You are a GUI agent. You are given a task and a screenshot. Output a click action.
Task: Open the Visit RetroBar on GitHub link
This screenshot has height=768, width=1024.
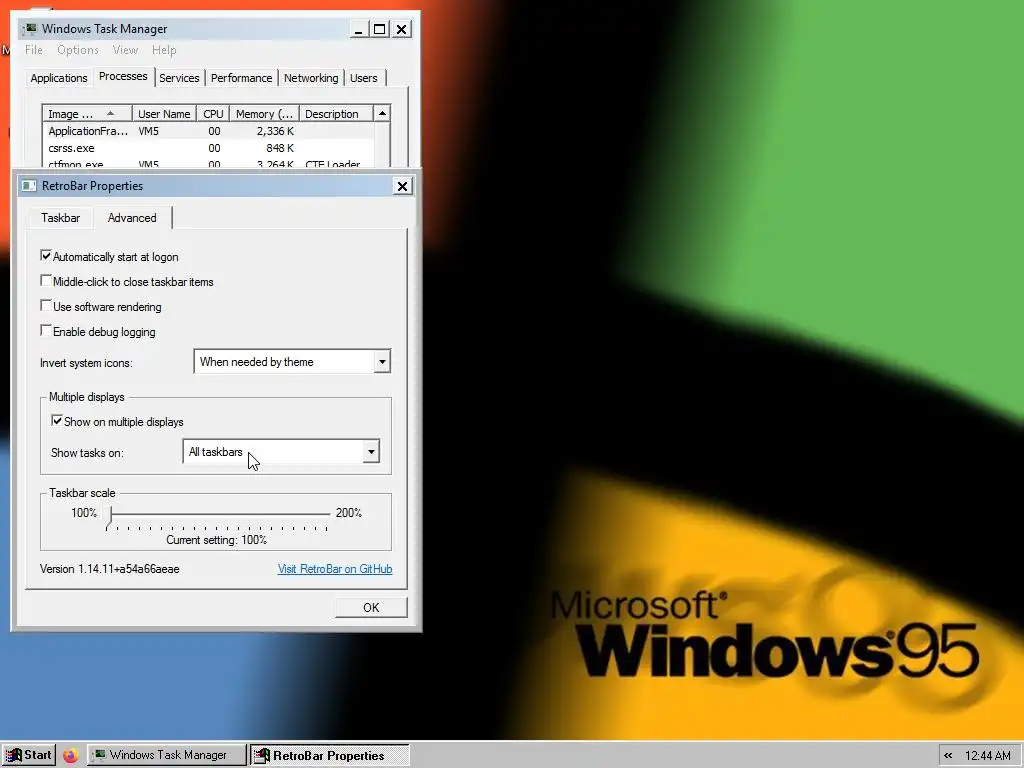[335, 569]
